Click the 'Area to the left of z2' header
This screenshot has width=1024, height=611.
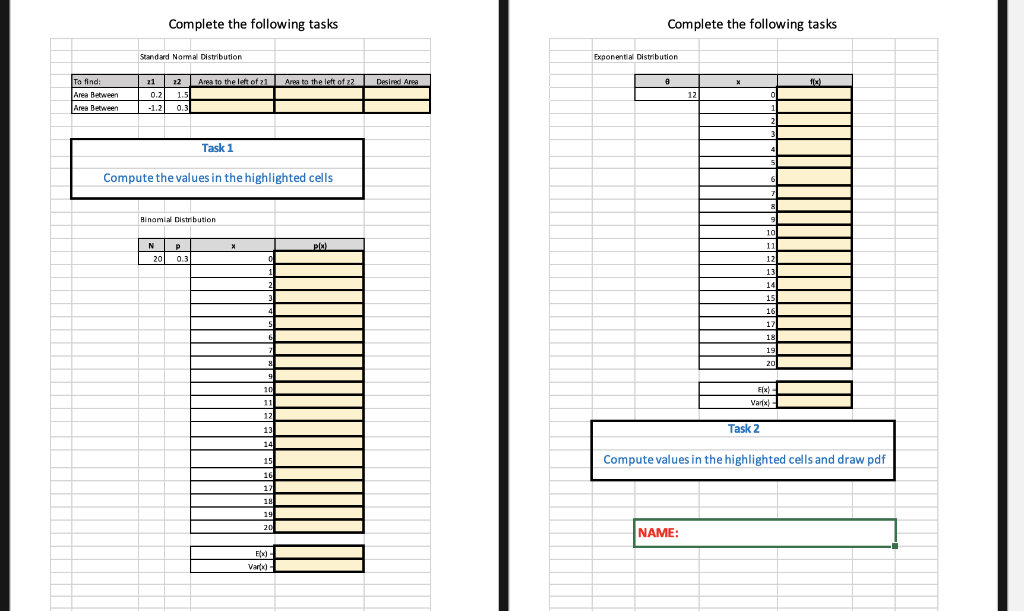(319, 82)
